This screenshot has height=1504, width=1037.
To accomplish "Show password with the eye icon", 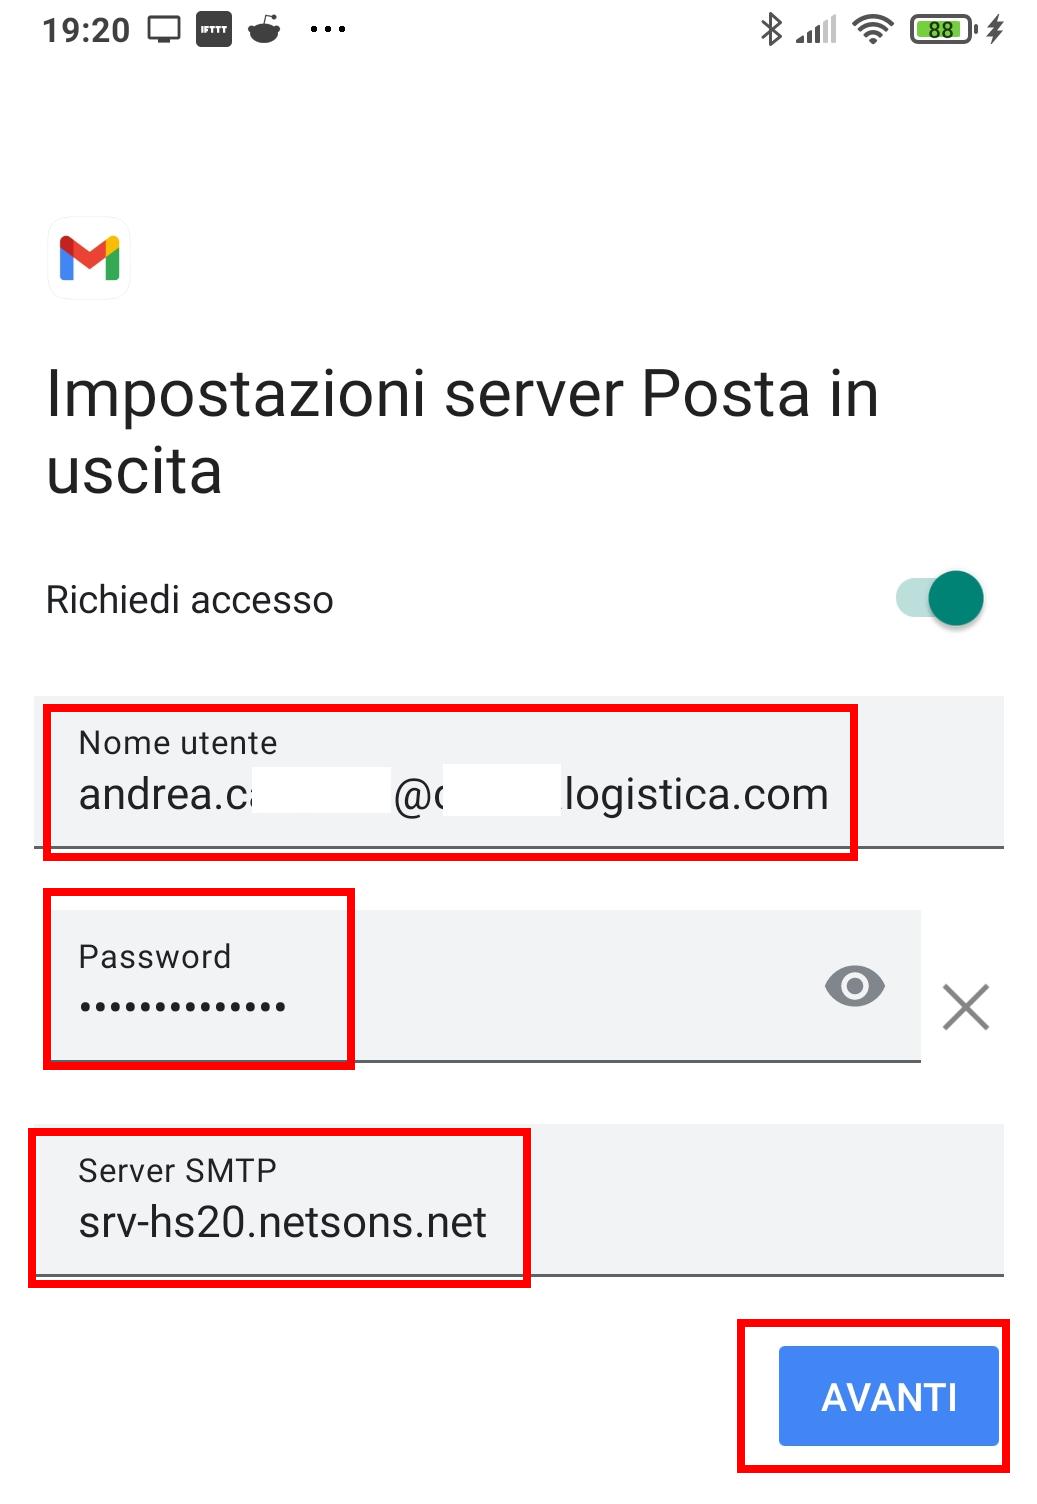I will pos(854,986).
